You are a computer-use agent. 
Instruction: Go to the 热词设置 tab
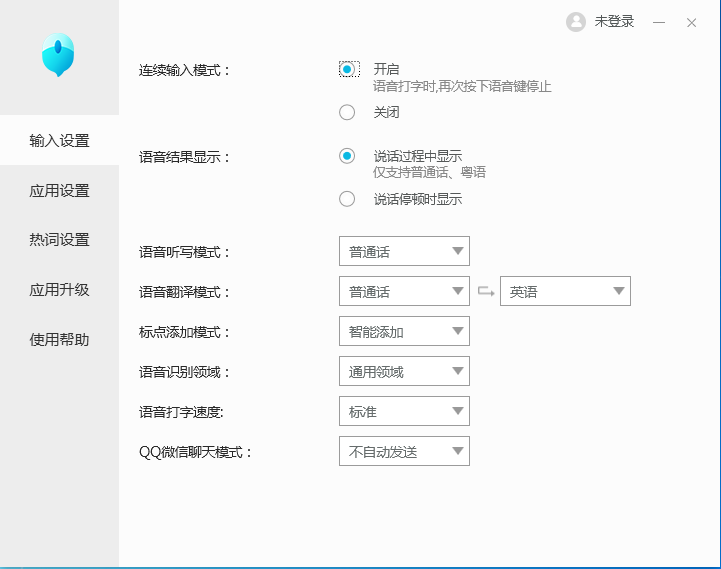(x=59, y=240)
